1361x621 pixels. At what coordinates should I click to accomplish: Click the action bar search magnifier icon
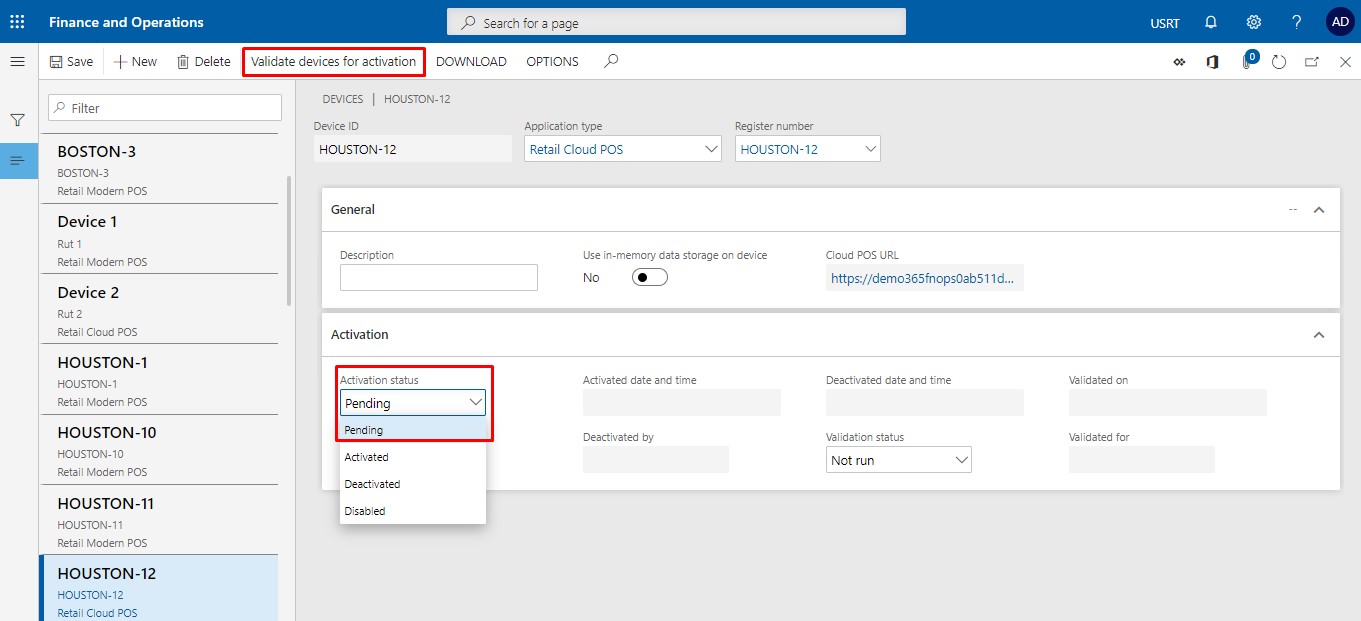coord(611,61)
